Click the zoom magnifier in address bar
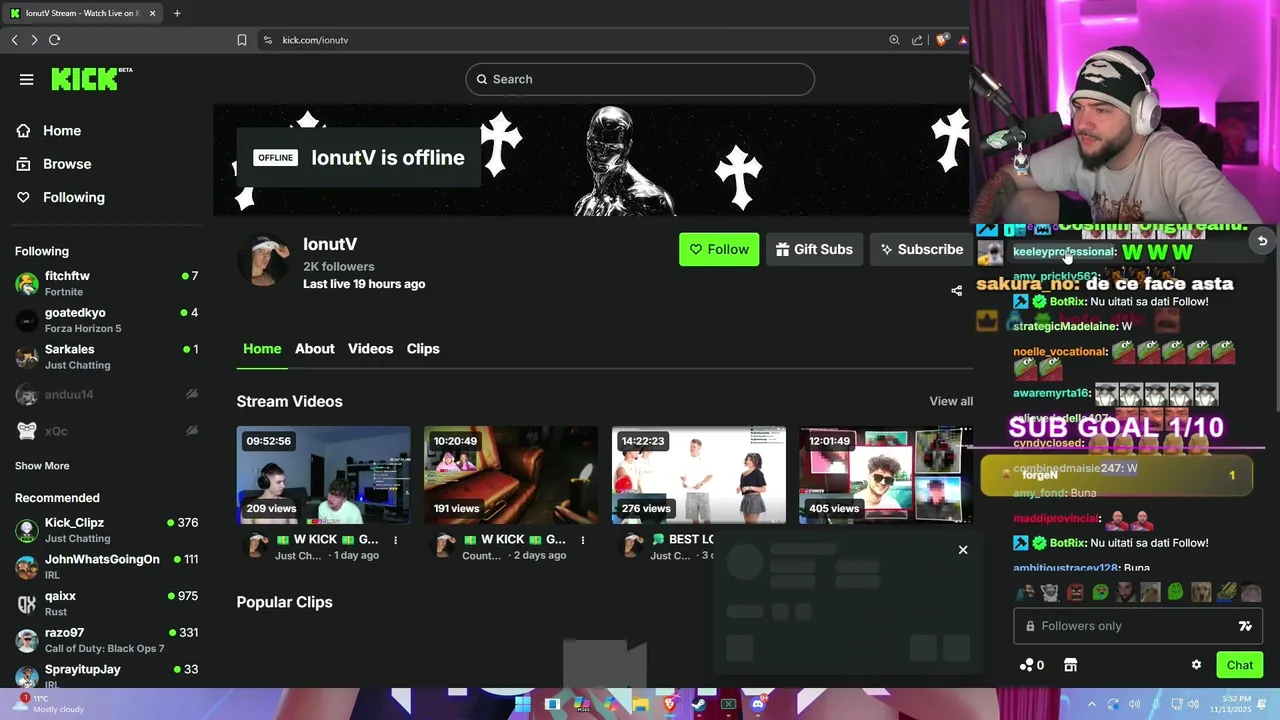Viewport: 1280px width, 720px height. [x=894, y=40]
